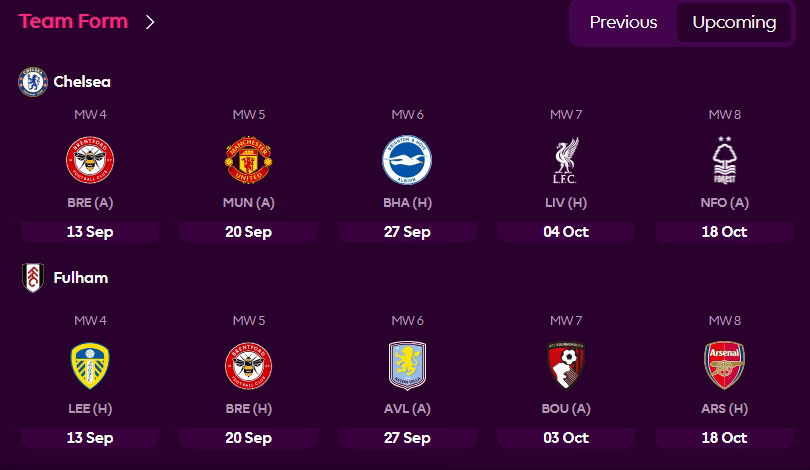Viewport: 810px width, 470px height.
Task: Select Brentford crest in Chelsea's MW4 fixture
Action: (x=90, y=160)
